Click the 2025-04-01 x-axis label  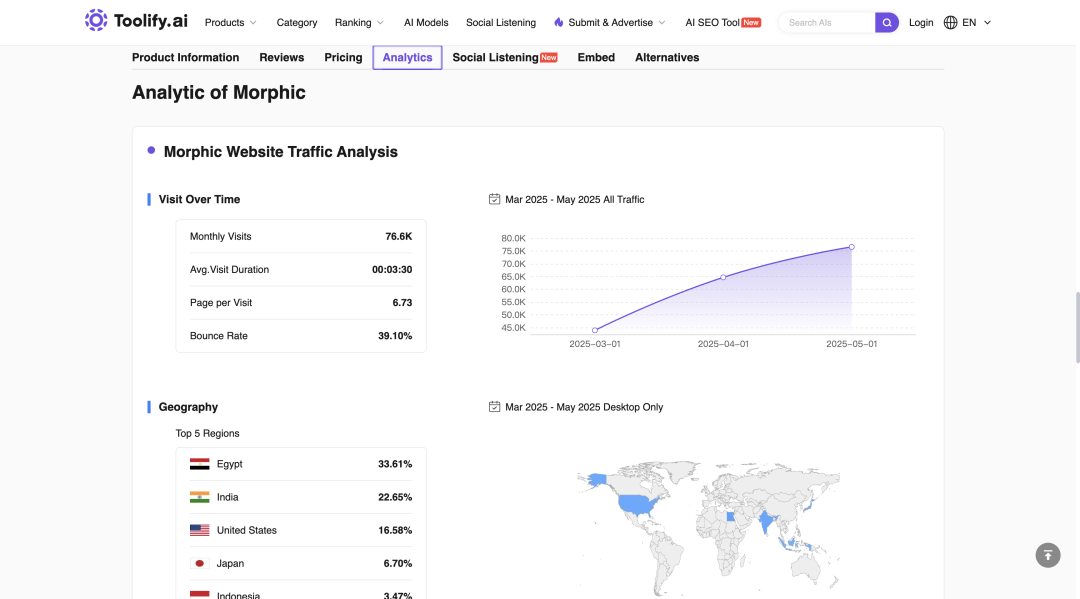coord(723,344)
